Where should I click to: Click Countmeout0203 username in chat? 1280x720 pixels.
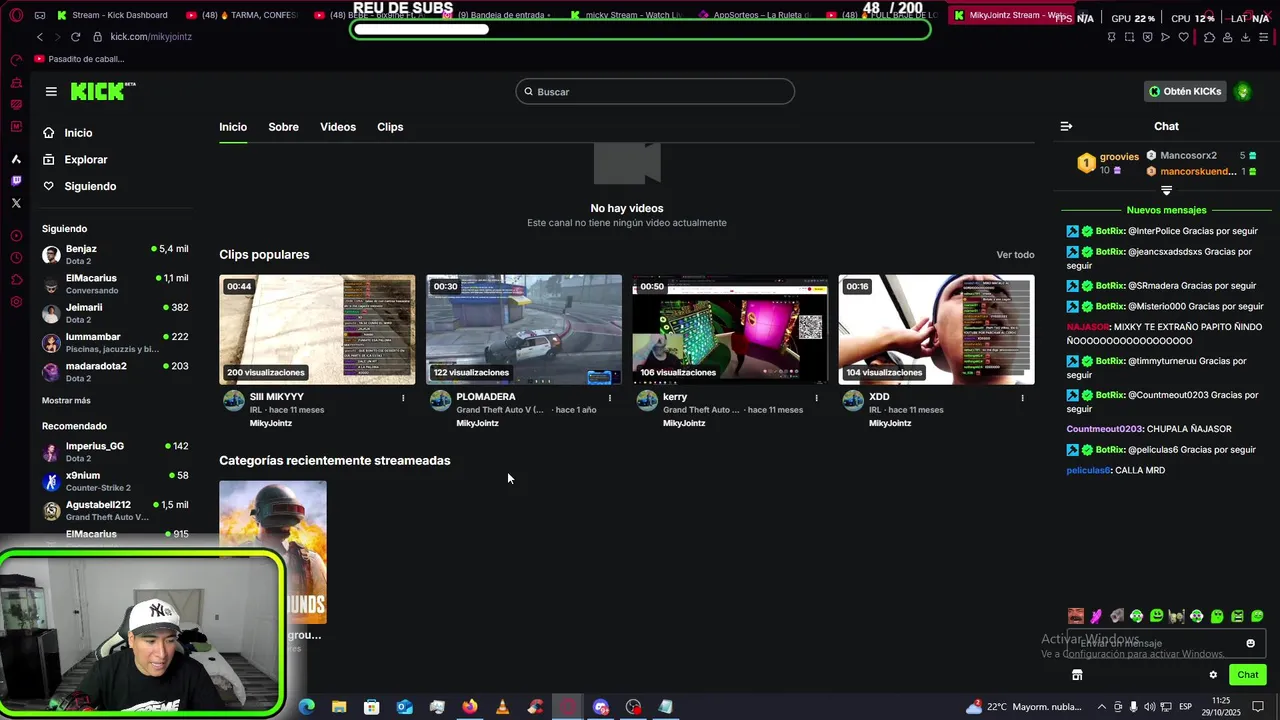(x=1104, y=429)
